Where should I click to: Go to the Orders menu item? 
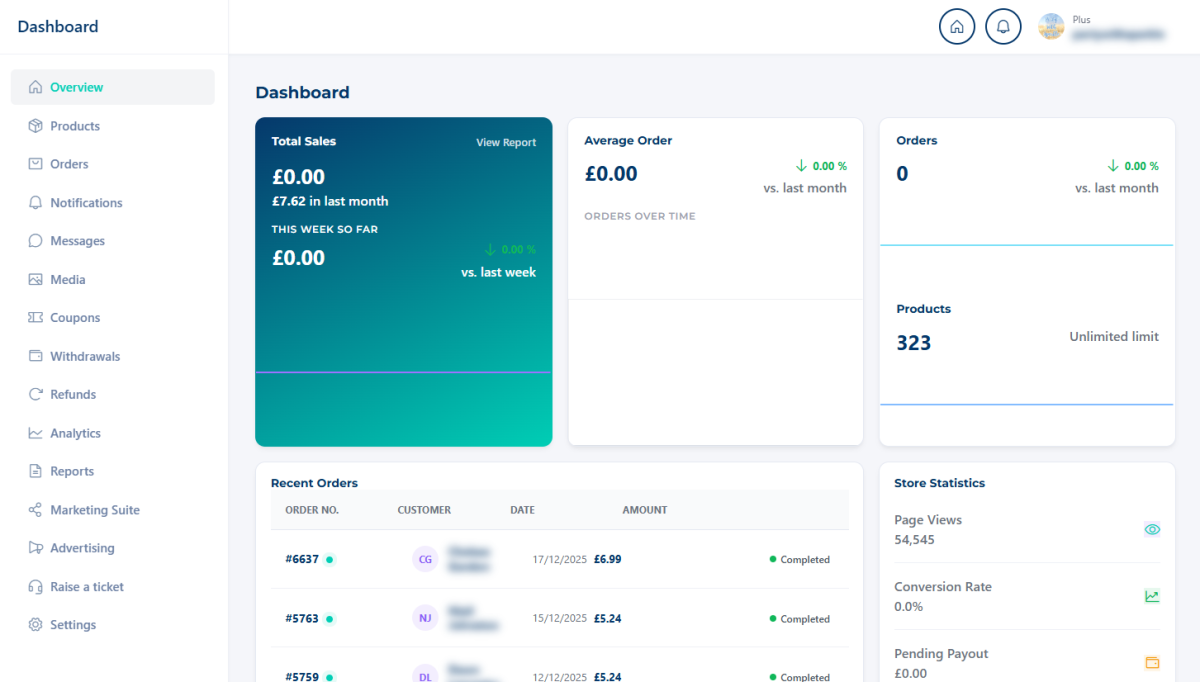pos(69,164)
